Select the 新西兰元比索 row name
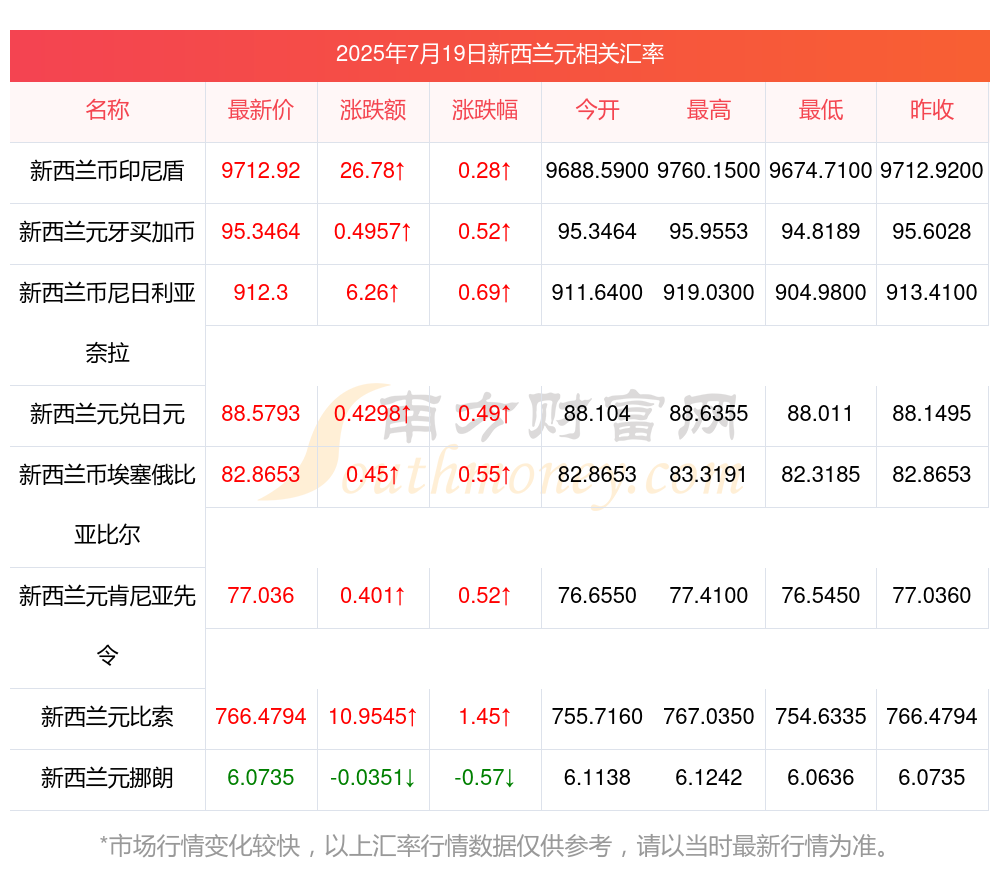 pos(107,718)
